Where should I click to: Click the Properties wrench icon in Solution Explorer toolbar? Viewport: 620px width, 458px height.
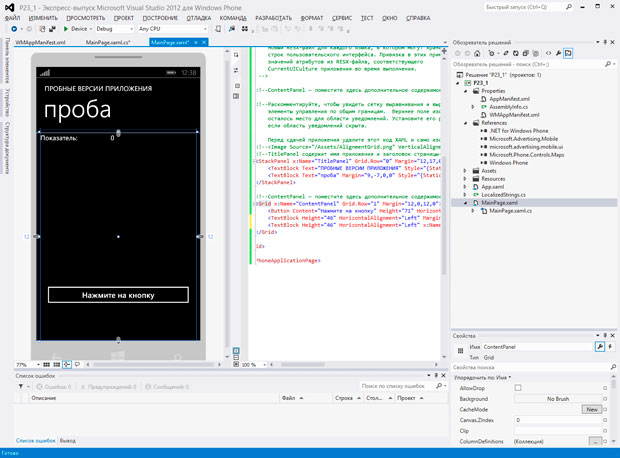click(558, 53)
